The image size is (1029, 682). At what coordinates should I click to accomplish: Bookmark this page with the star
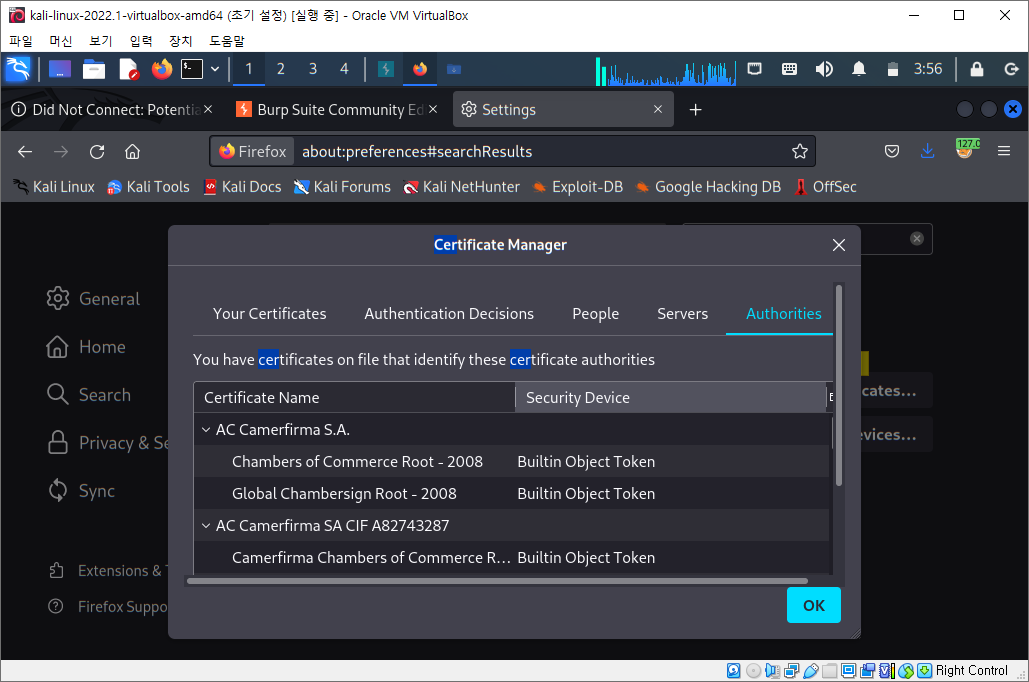(799, 152)
